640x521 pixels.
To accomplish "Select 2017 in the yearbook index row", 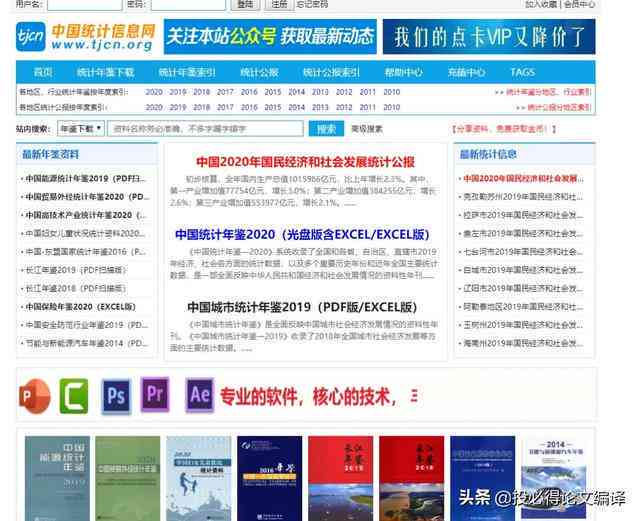I will pyautogui.click(x=225, y=92).
